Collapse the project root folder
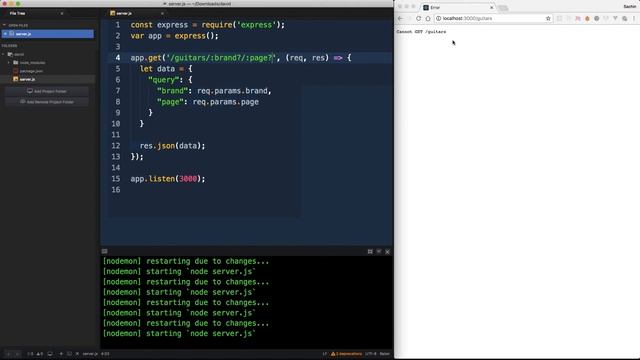Image resolution: width=640 pixels, height=360 pixels. [x=4, y=54]
